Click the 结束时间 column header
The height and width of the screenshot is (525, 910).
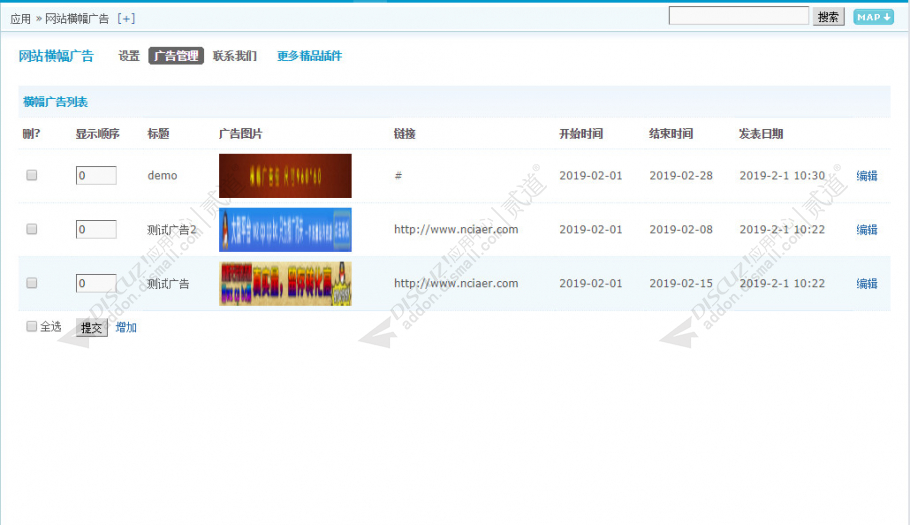click(x=671, y=134)
